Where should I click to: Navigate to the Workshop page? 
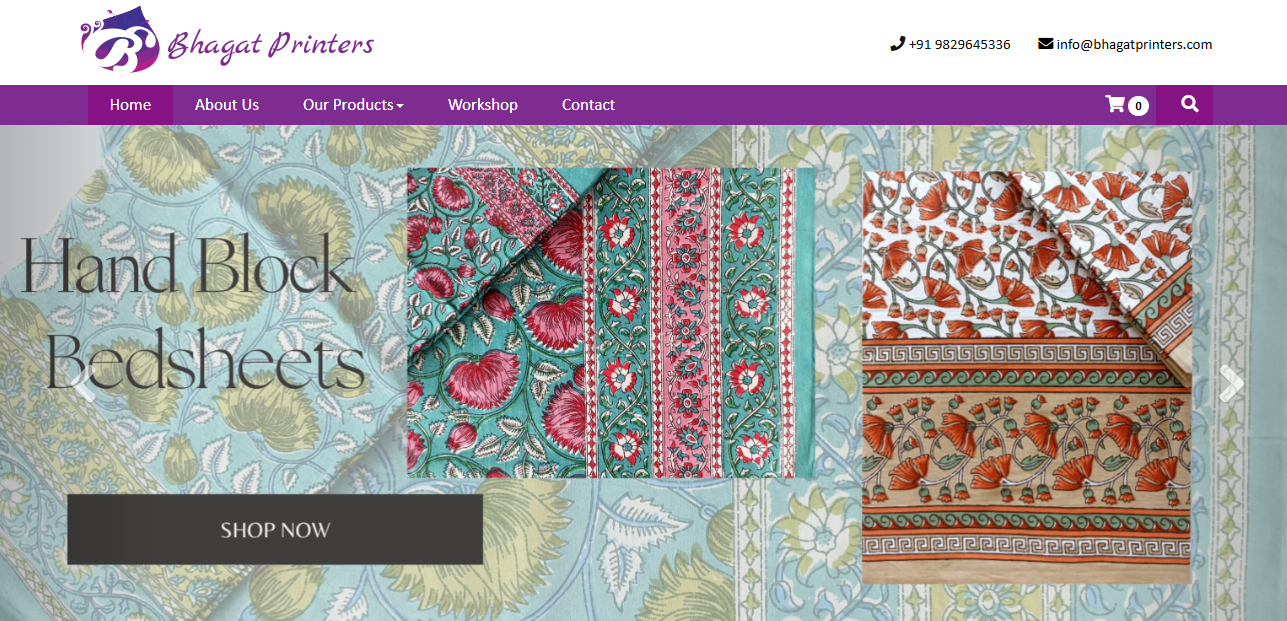point(483,105)
